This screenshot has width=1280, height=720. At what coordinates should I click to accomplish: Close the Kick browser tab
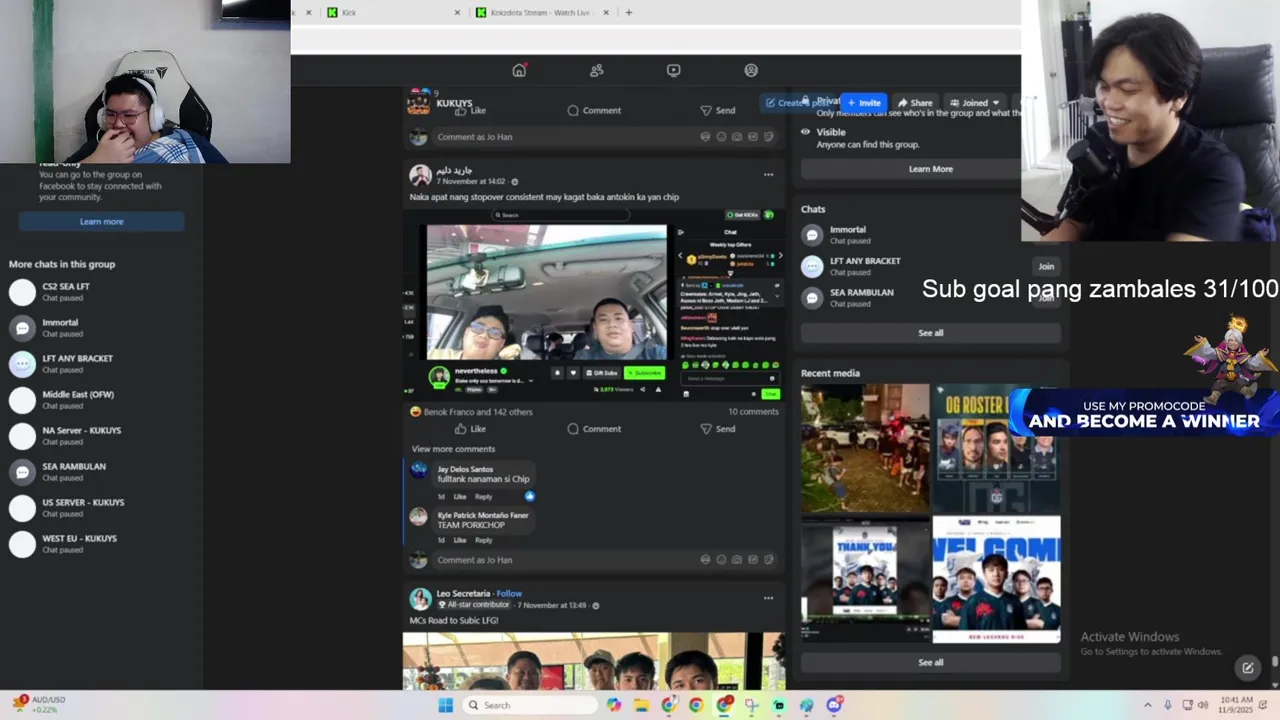point(458,13)
